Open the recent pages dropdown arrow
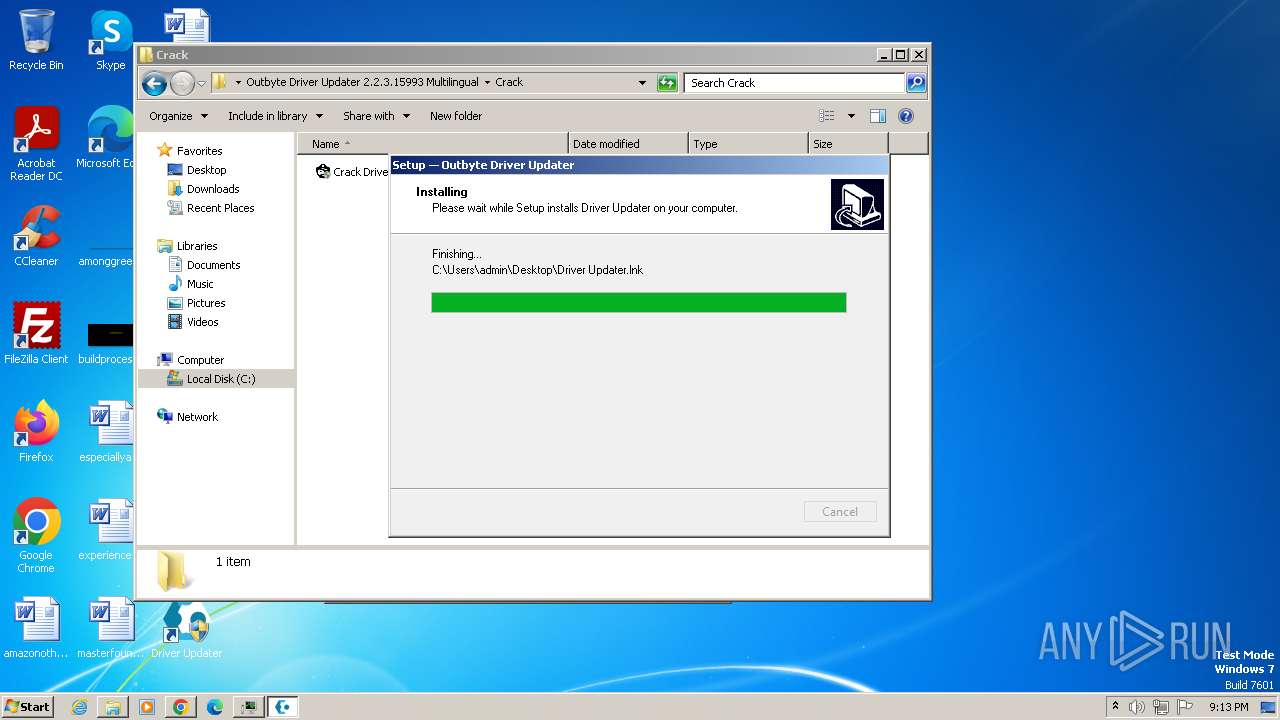1280x720 pixels. coord(201,83)
